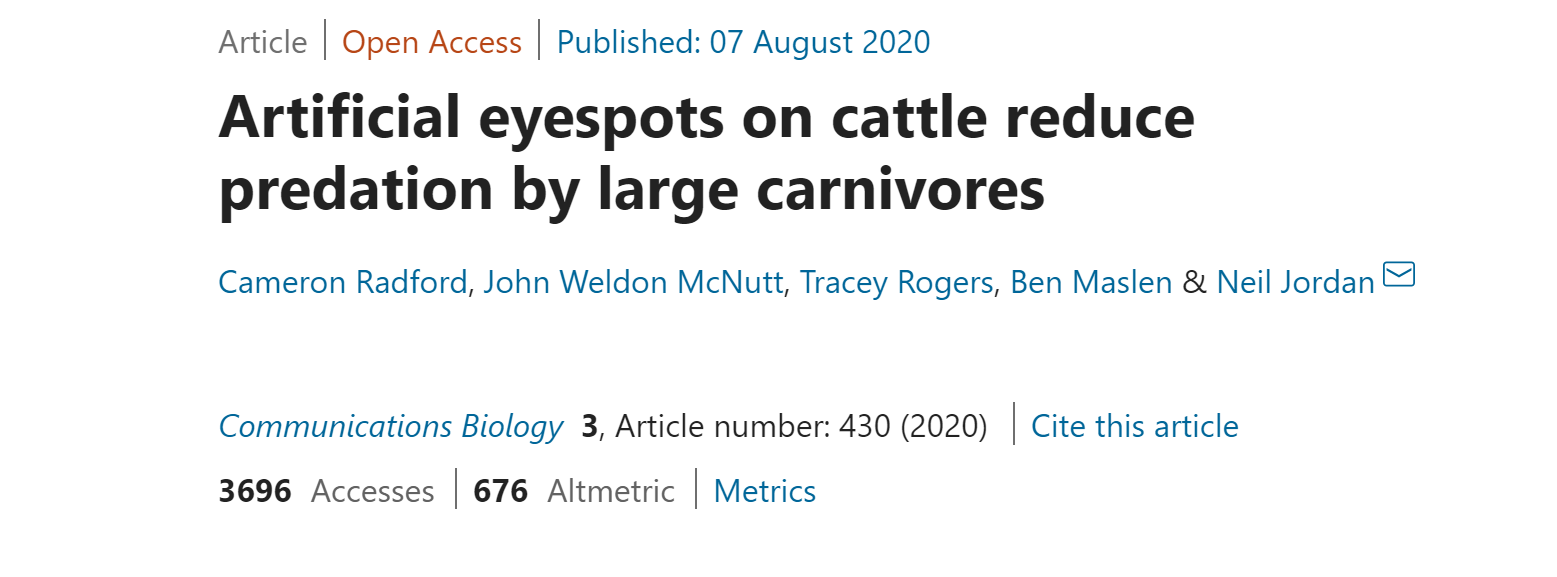Click the bold 3696 count

255,492
